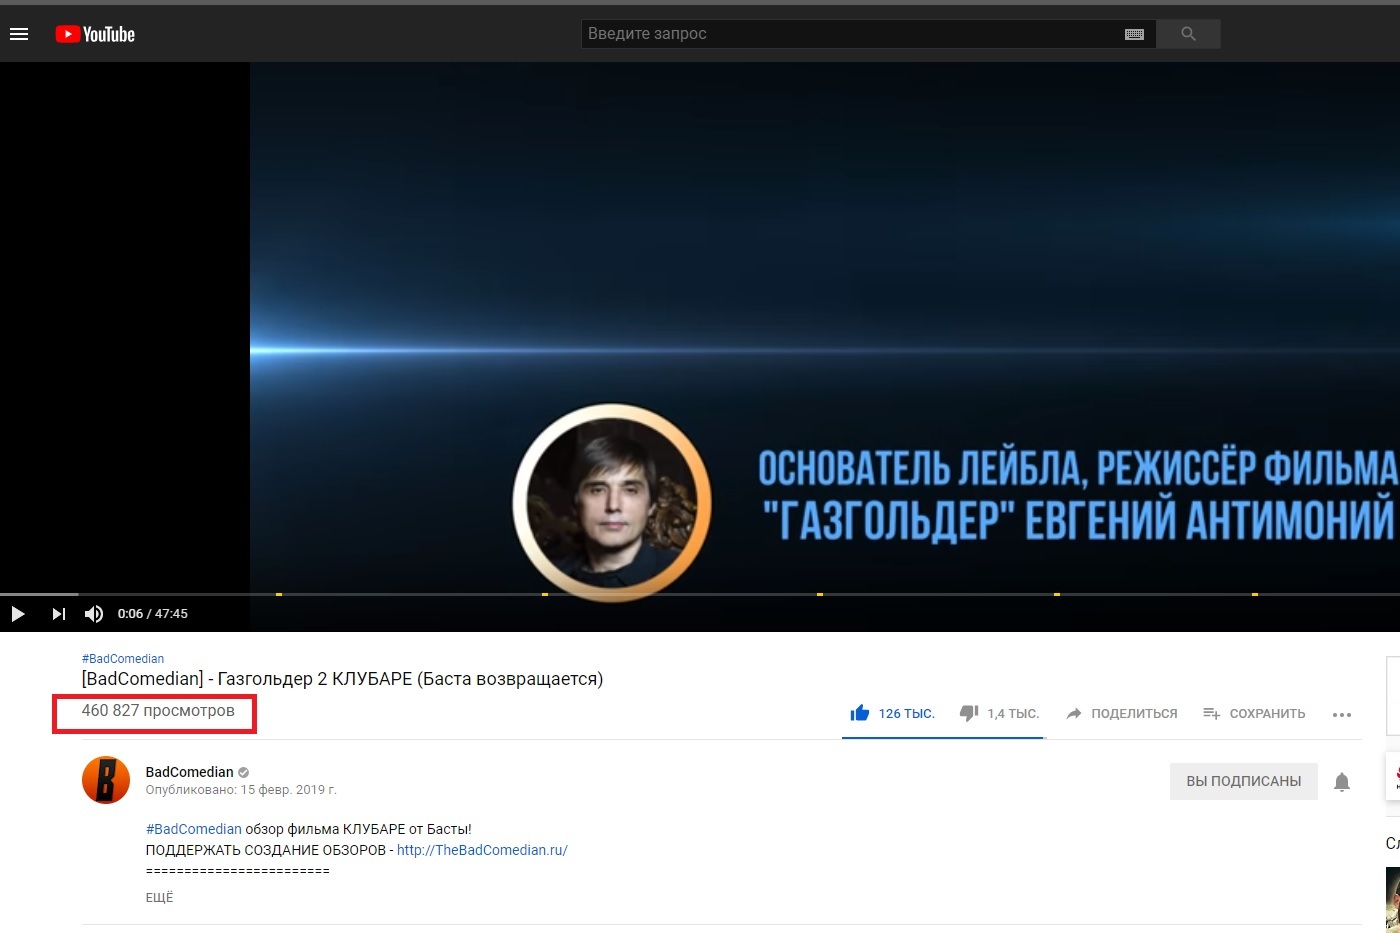Screen dimensions: 1400x933
Task: Toggle the notification bell
Action: (1342, 781)
